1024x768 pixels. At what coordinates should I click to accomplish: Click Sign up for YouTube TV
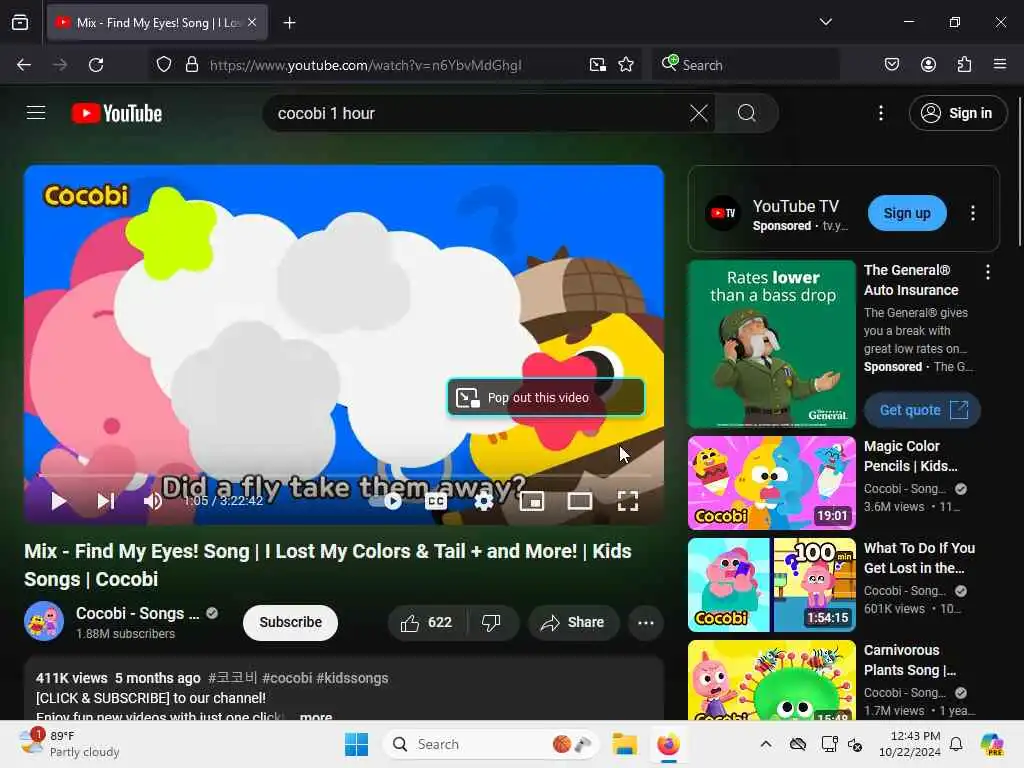(x=906, y=213)
